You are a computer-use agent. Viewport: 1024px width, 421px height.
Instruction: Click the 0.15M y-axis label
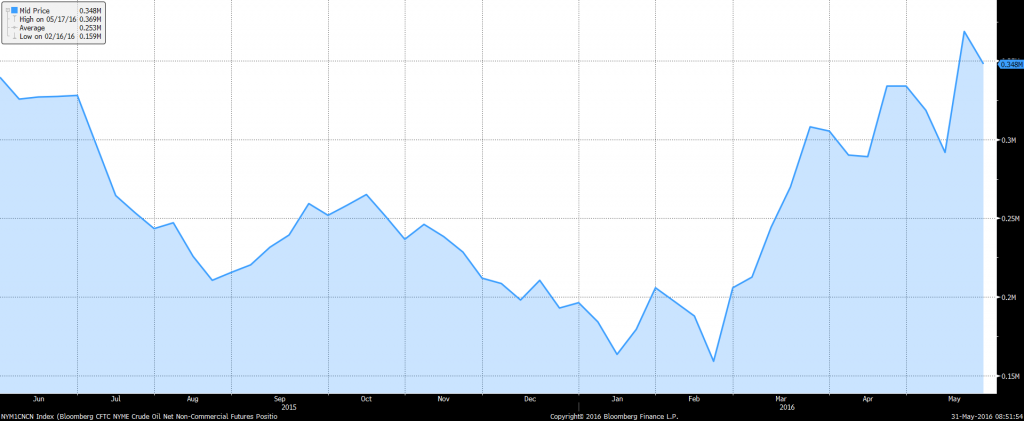[1008, 377]
